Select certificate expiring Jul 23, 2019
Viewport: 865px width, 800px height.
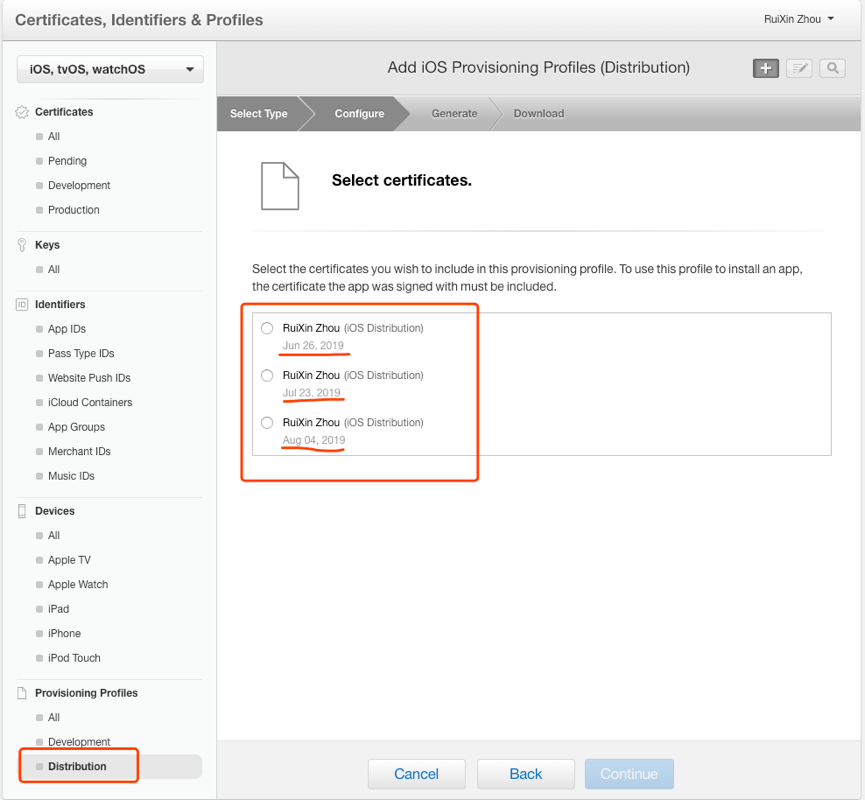(267, 376)
